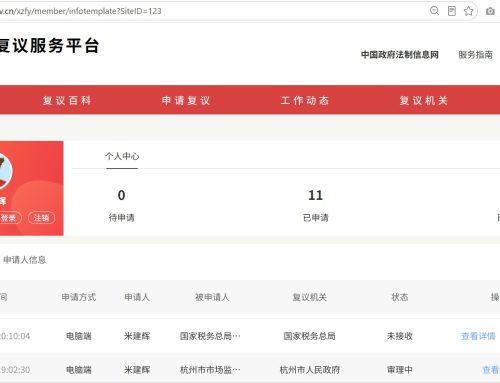Click 国家税务总局 review authority cell

point(309,336)
